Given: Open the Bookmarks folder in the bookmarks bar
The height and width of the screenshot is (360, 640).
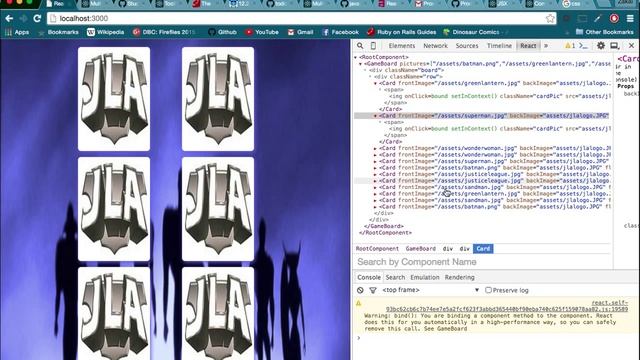Looking at the screenshot, I should point(58,32).
